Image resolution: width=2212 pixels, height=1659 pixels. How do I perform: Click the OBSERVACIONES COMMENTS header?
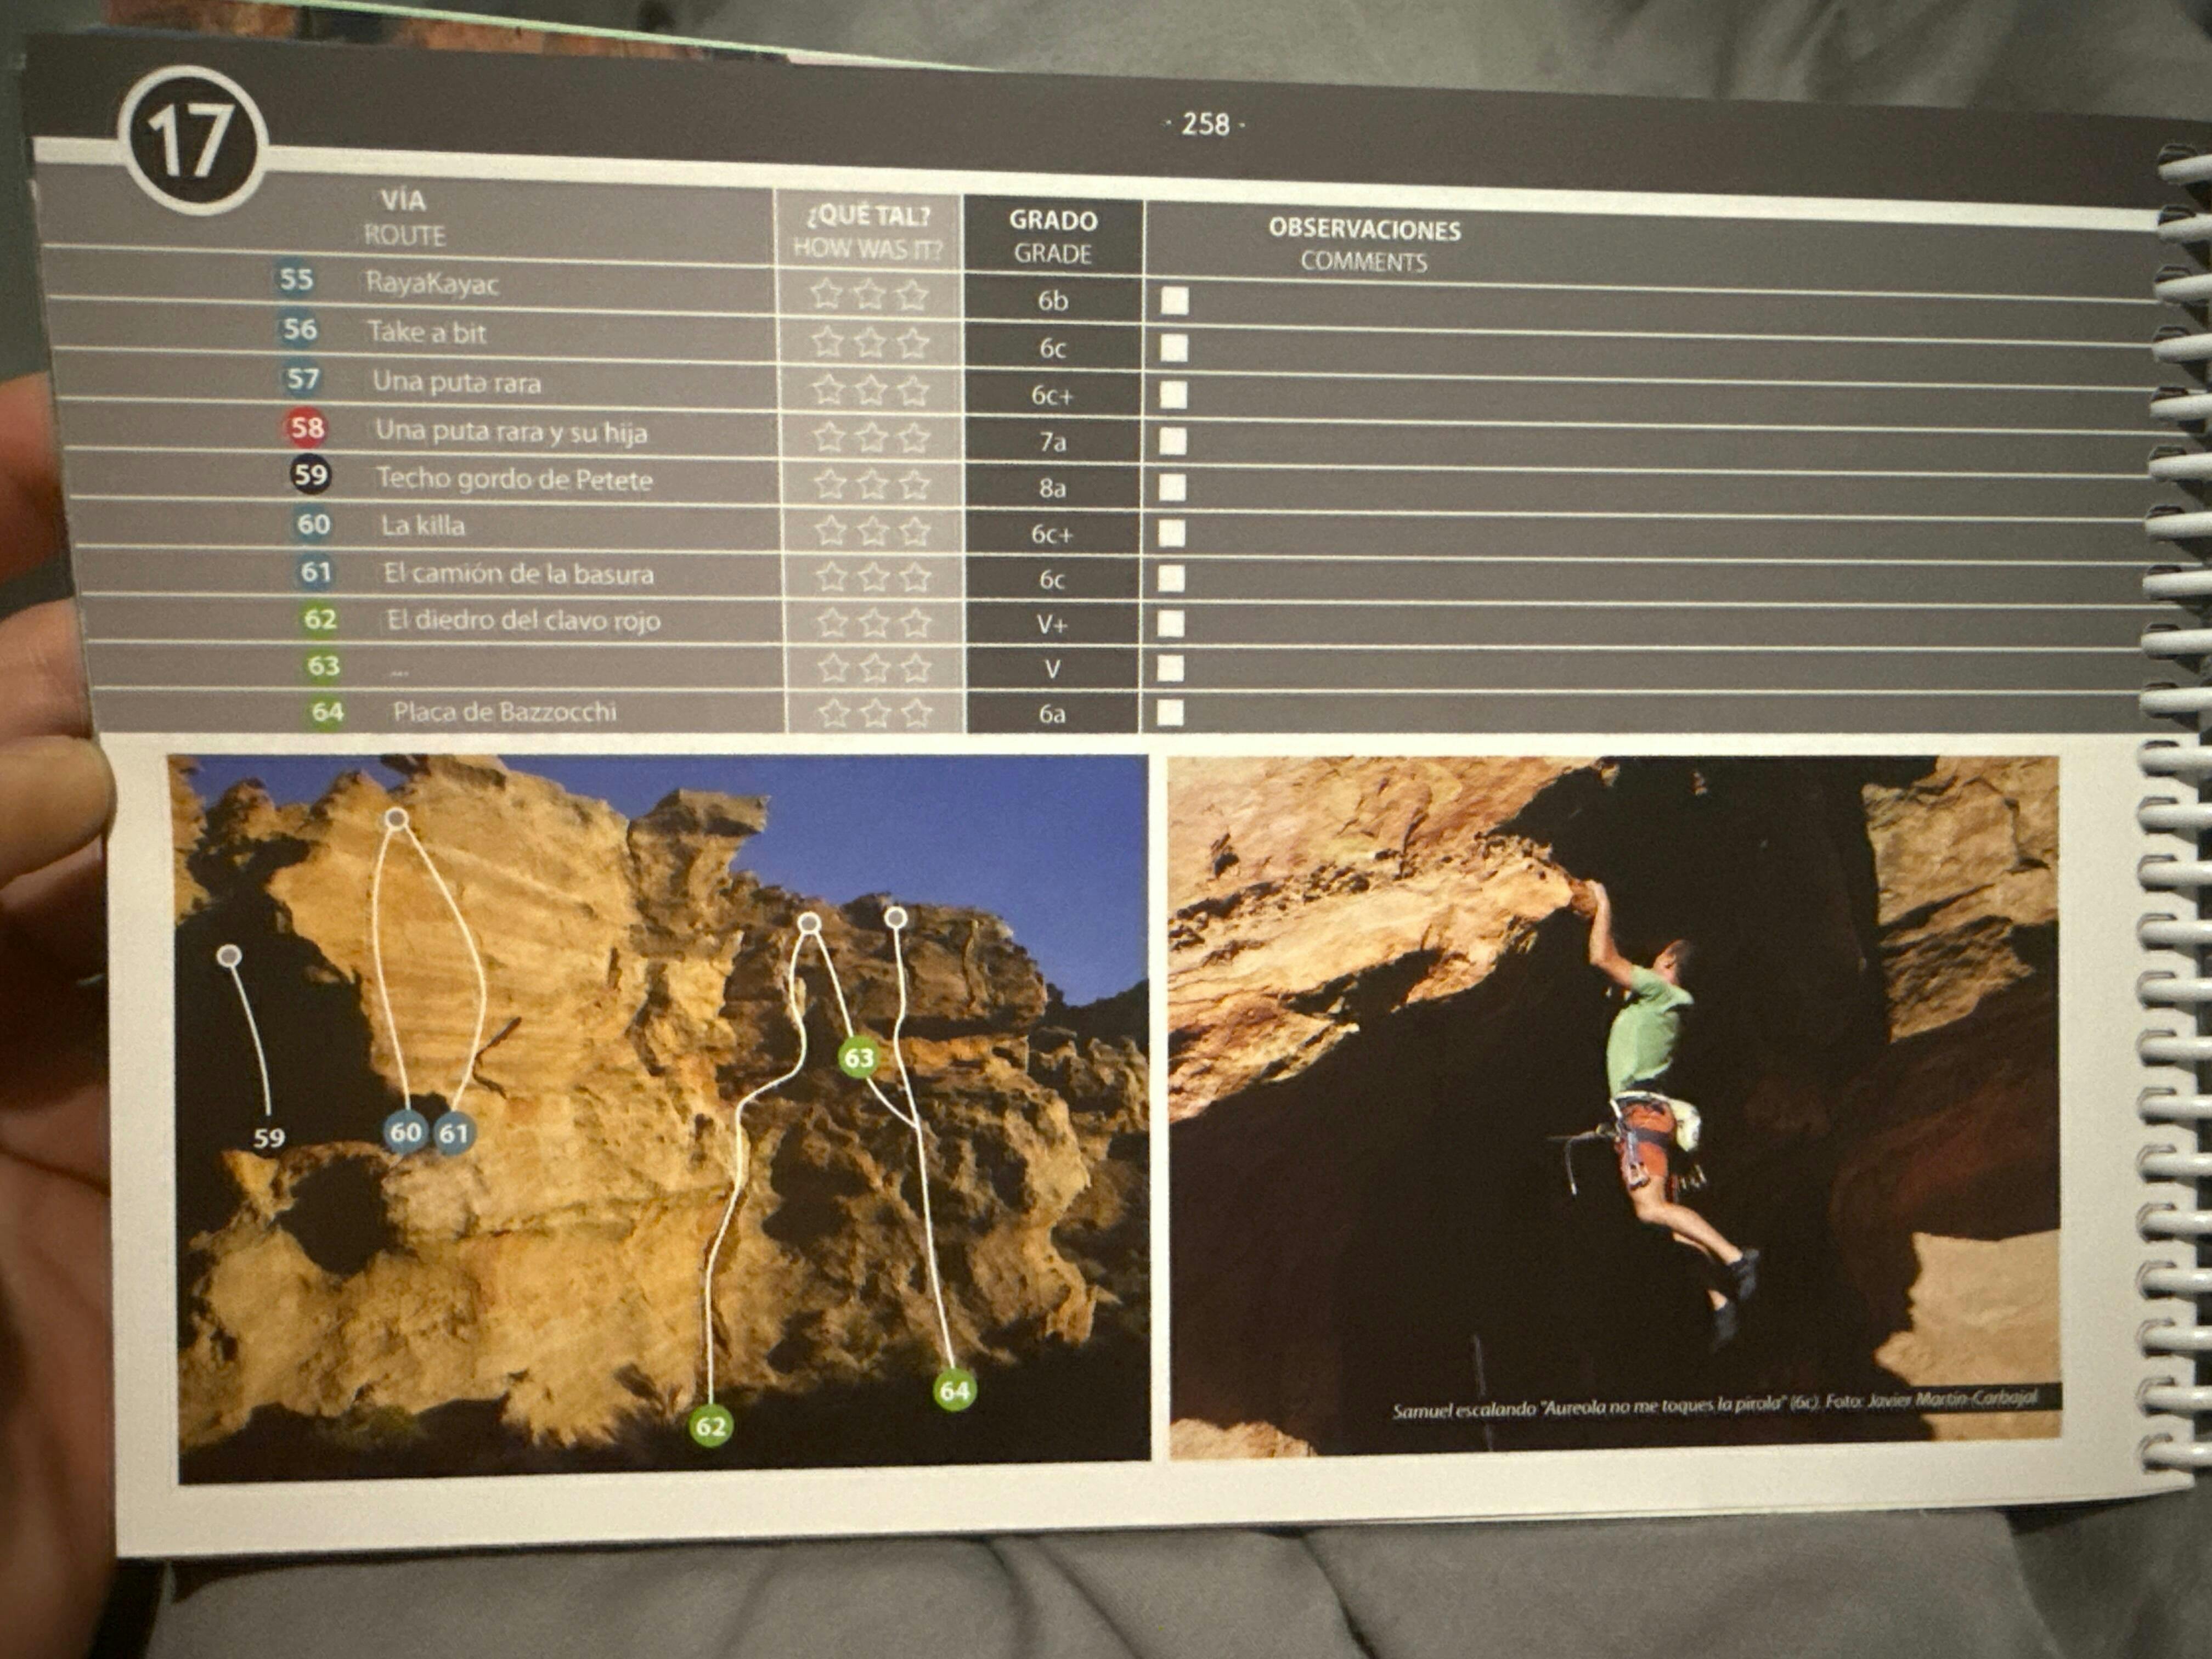point(1364,245)
